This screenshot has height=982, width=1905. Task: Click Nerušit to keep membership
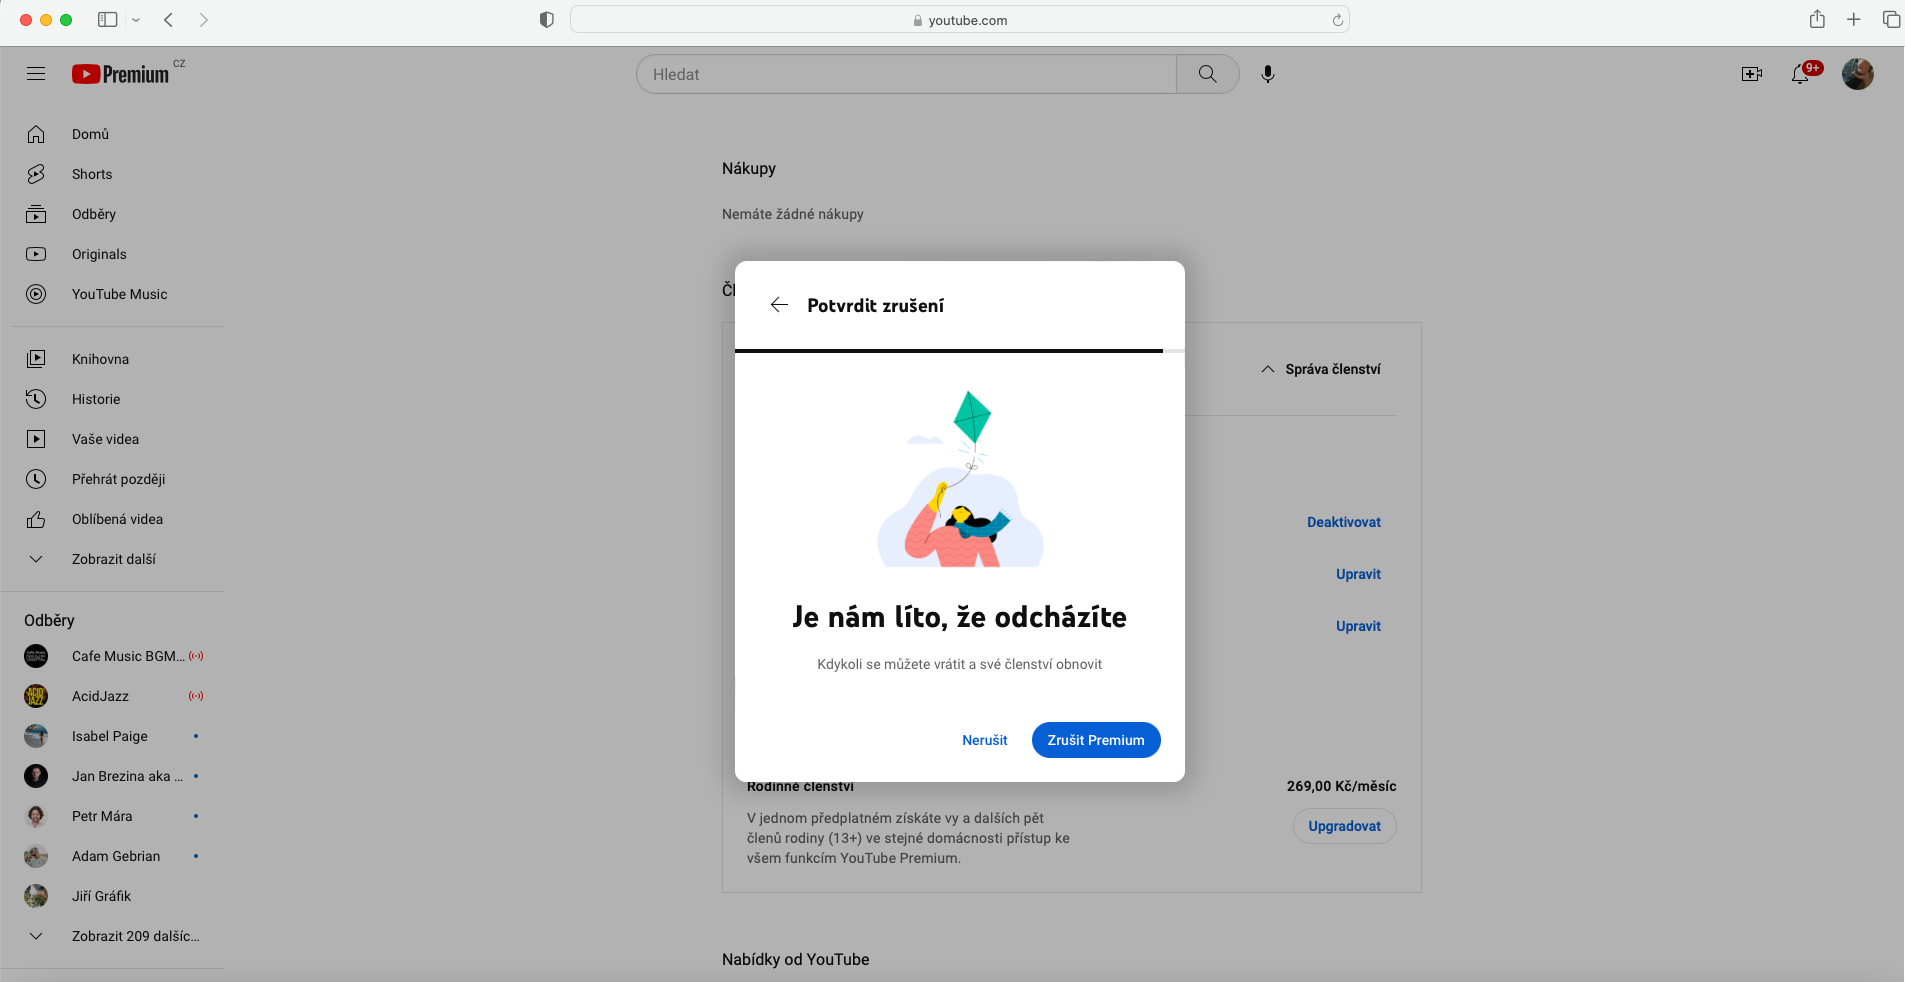click(984, 740)
